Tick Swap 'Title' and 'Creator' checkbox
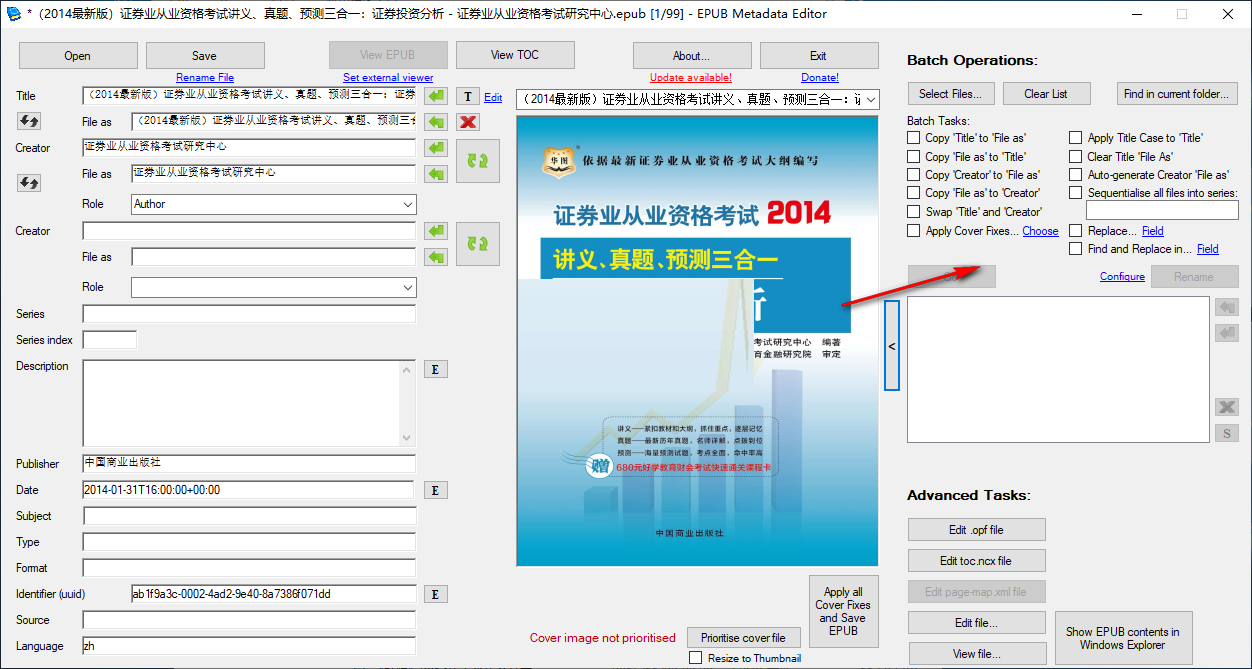Viewport: 1252px width, 669px height. tap(914, 212)
